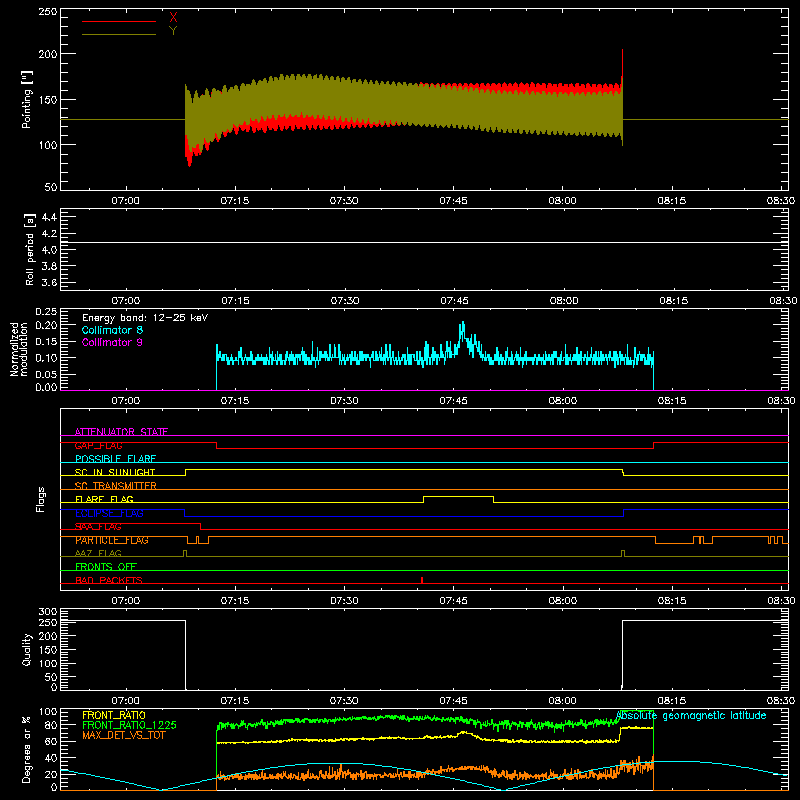Click the "250" tick on Pointing axis
Screen dimensions: 800x800
click(x=47, y=12)
